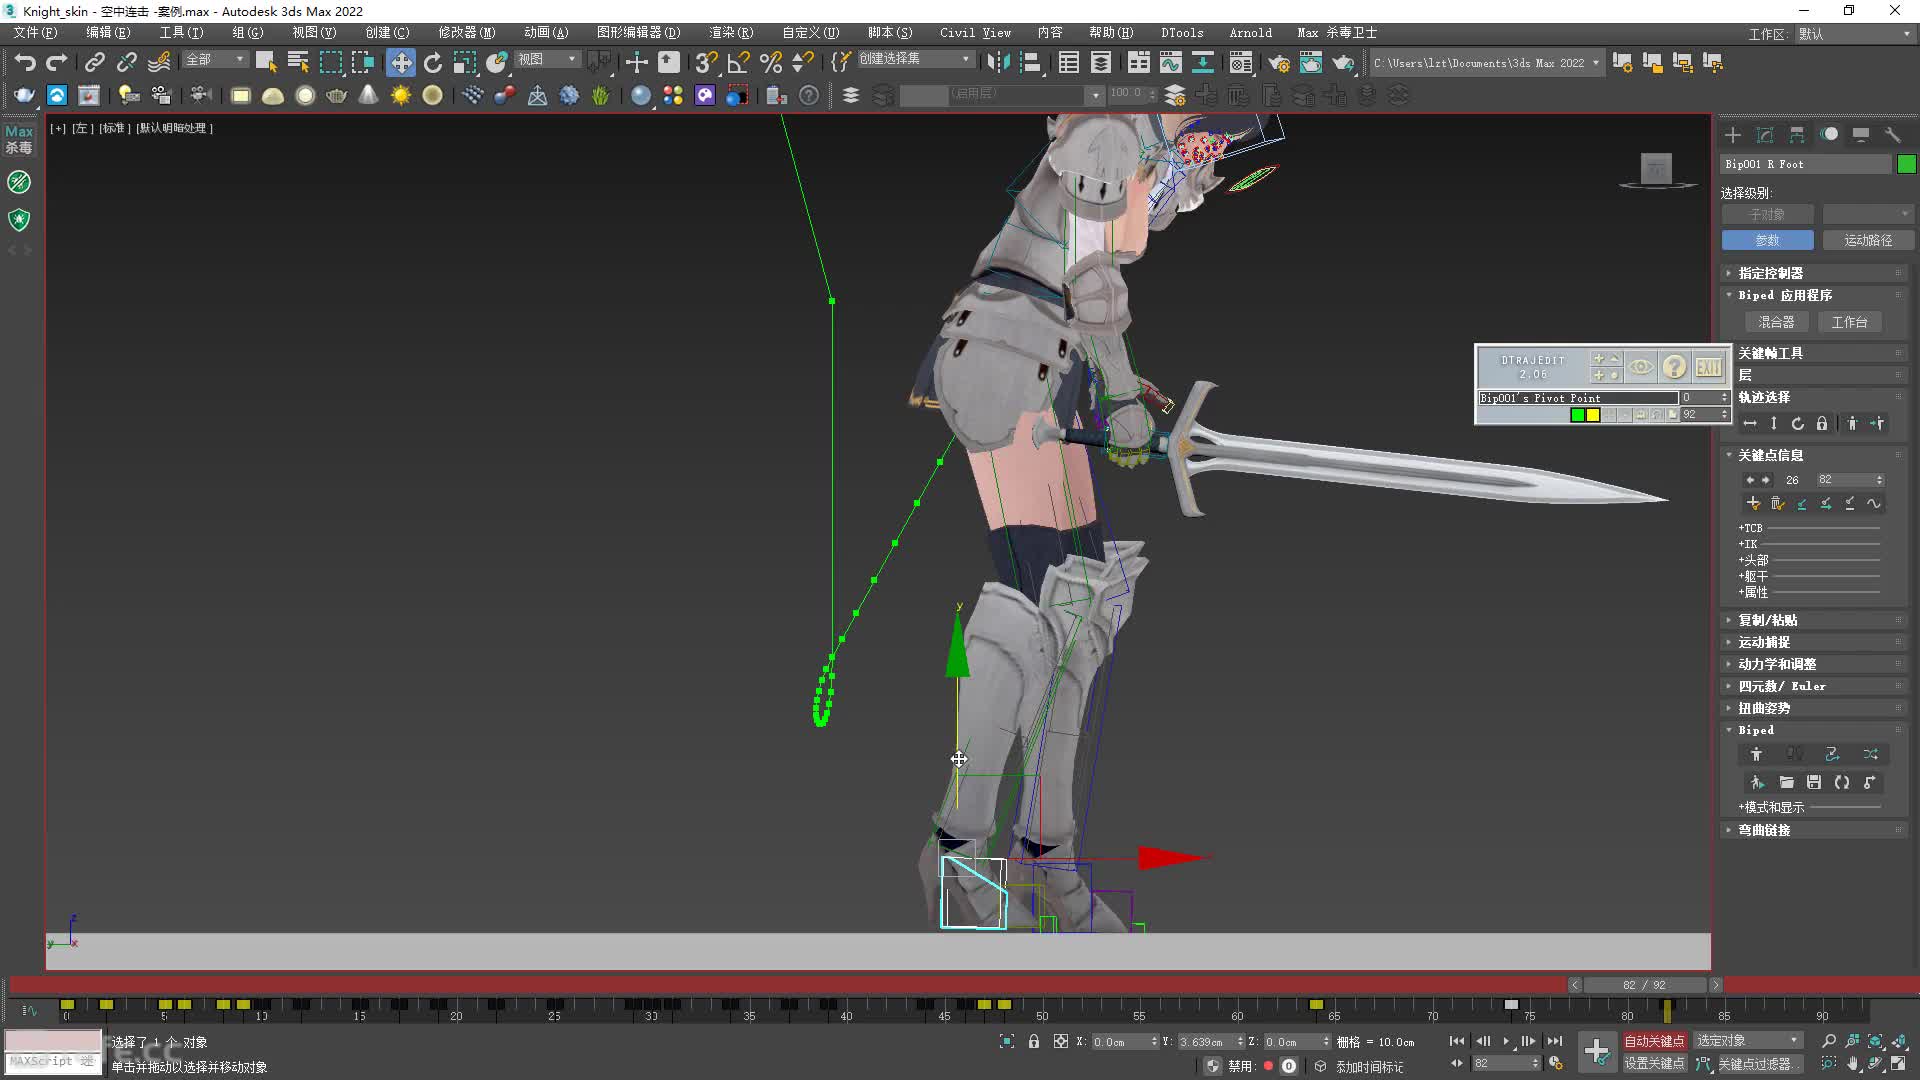This screenshot has width=1920, height=1080.
Task: Click the green color swatch in DTrajEdit
Action: coord(1577,415)
